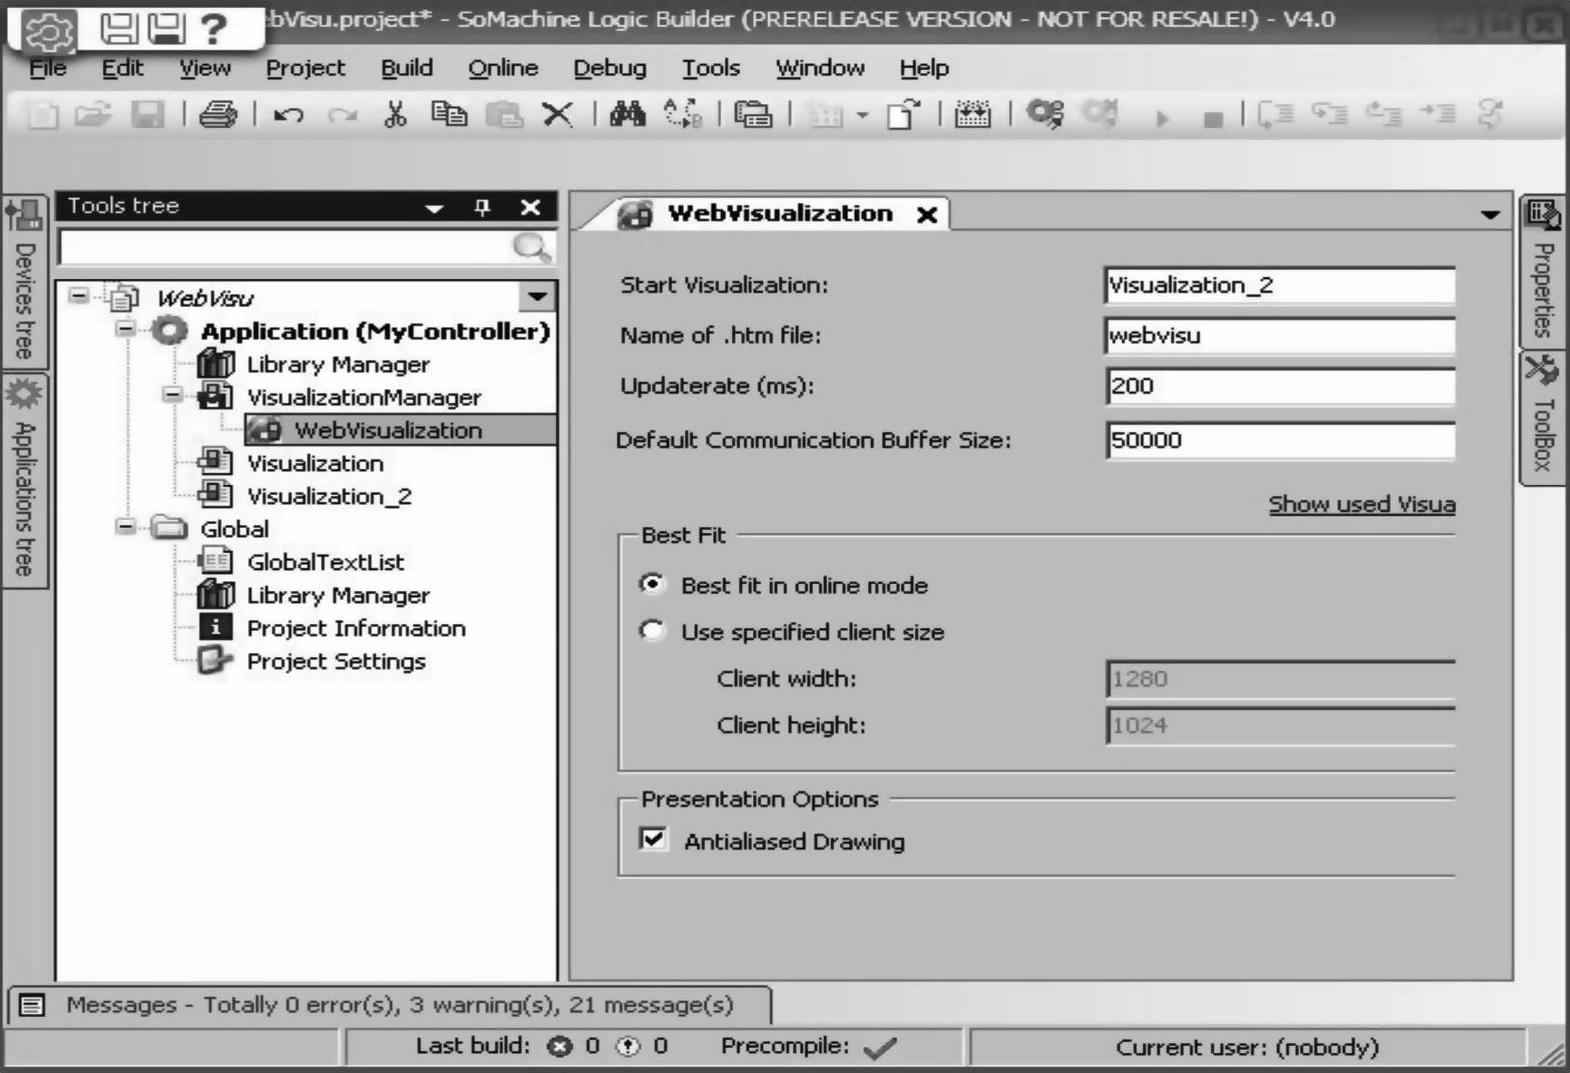Click the Default Communication Buffer Size field
Screen dimensions: 1570x1073
pyautogui.click(x=1280, y=440)
